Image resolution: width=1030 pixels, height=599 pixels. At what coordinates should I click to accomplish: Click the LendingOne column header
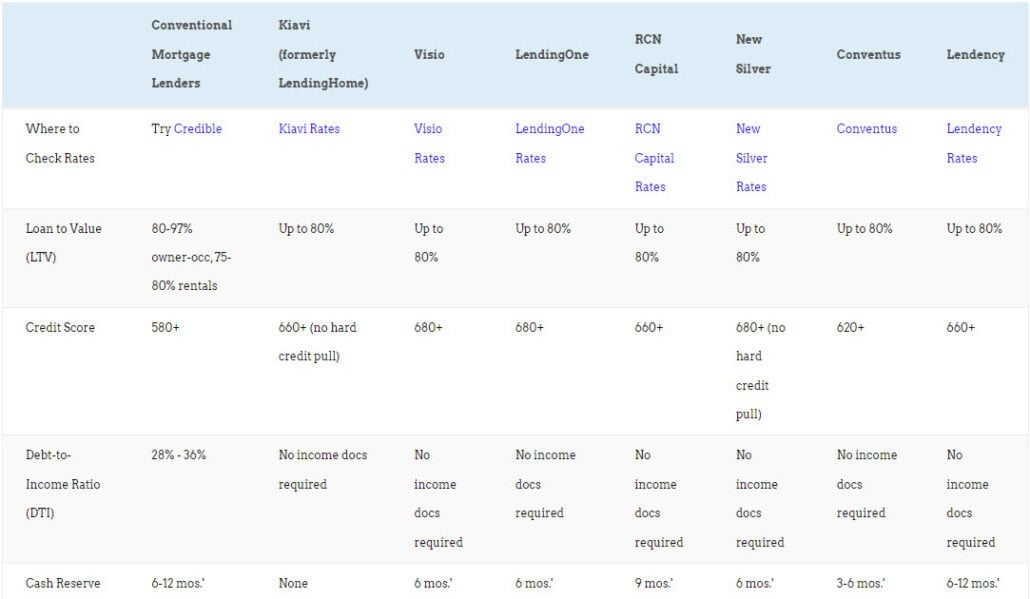(551, 54)
